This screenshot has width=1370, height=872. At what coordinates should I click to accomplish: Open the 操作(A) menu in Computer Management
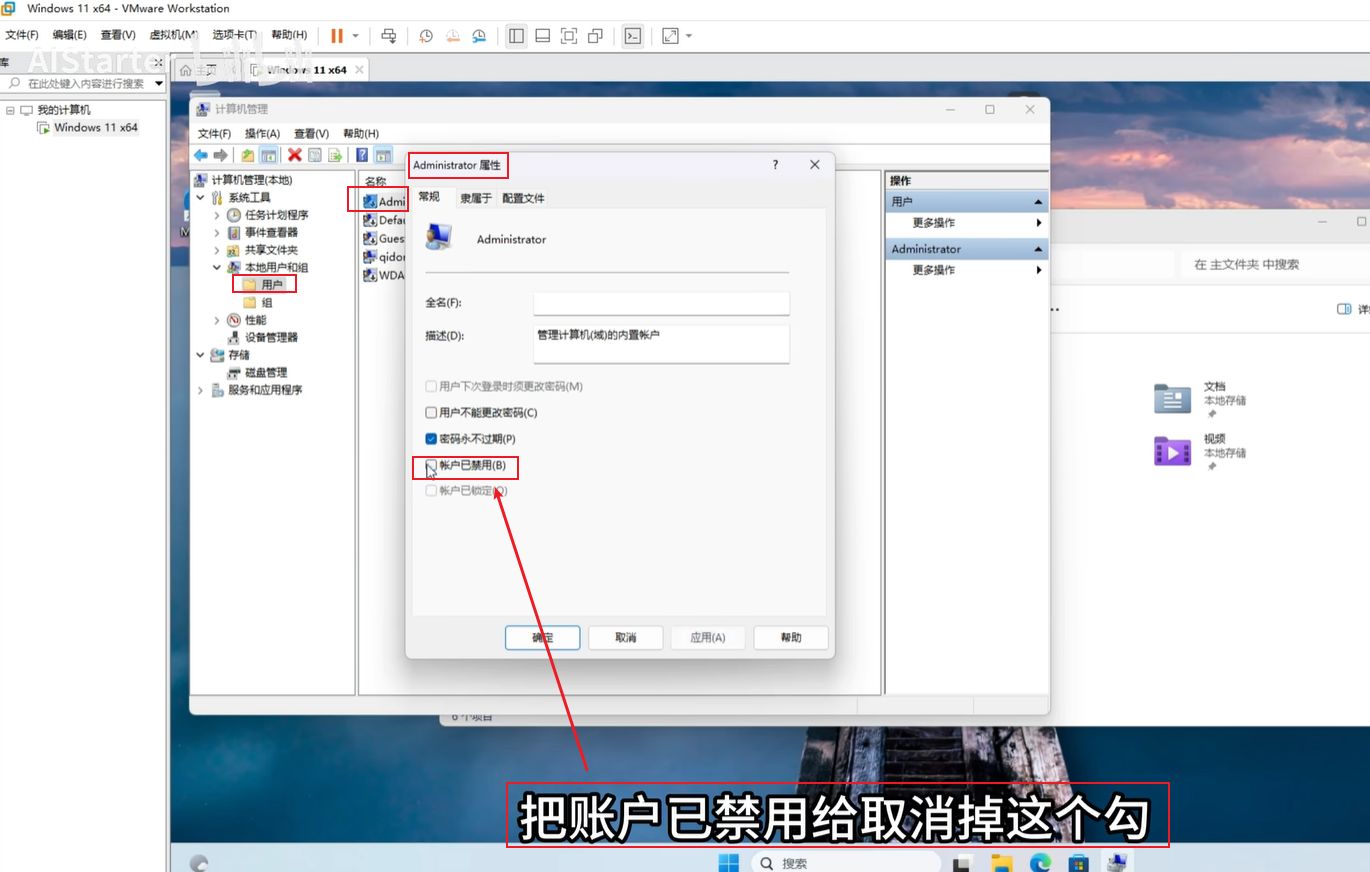262,133
